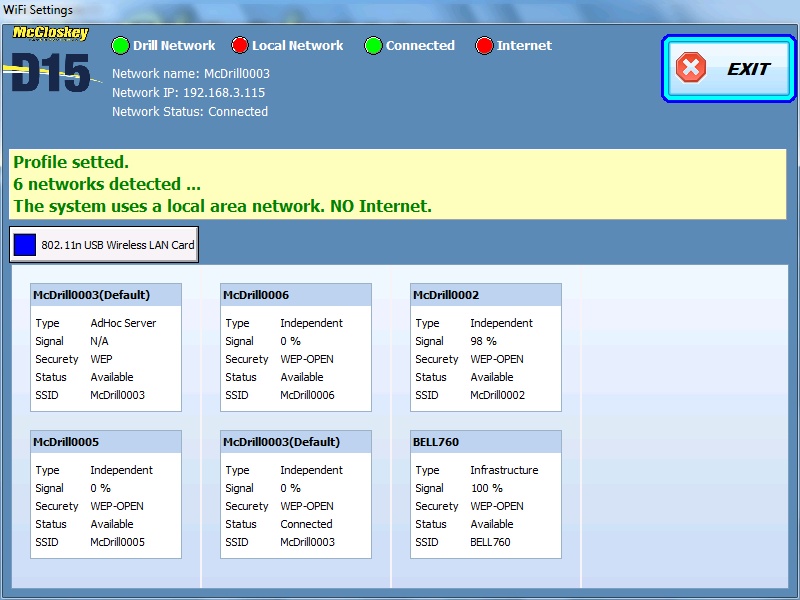Click the Network Status Connected text
The image size is (800, 600).
pos(190,112)
